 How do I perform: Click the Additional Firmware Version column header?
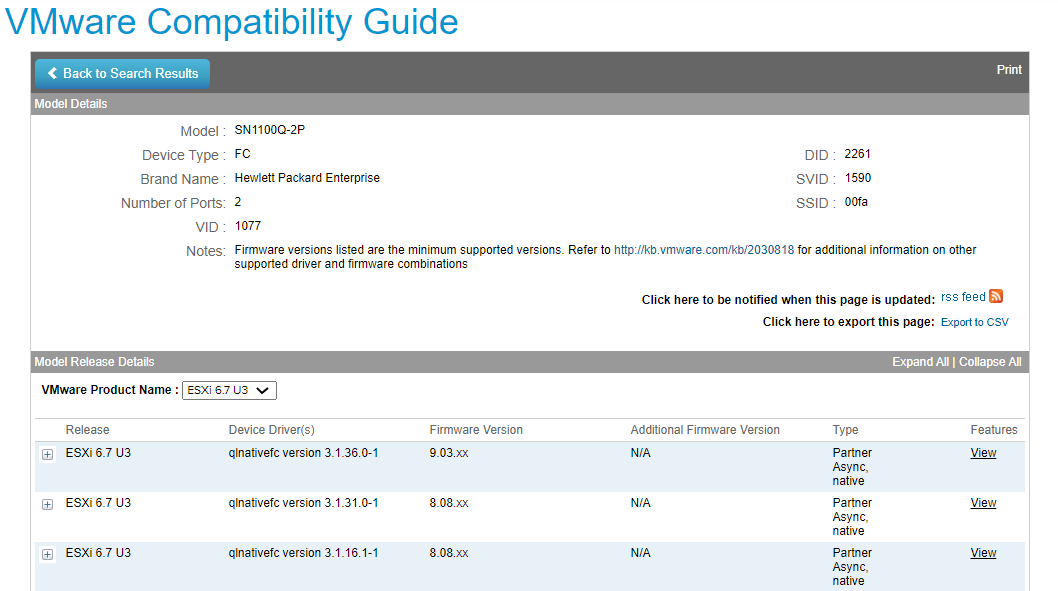tap(705, 430)
